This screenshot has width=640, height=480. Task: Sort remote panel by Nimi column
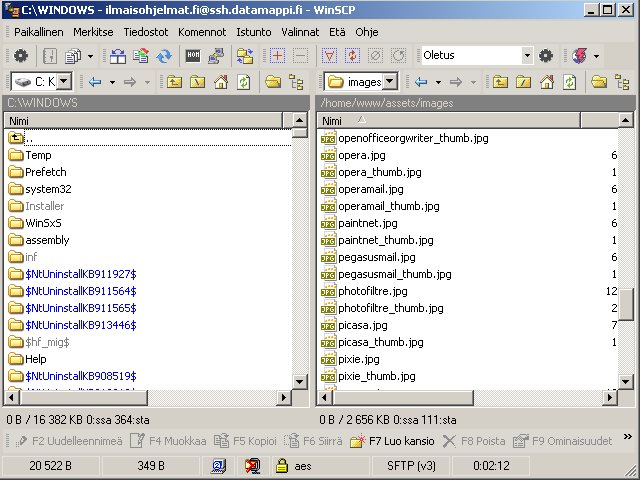[449, 121]
